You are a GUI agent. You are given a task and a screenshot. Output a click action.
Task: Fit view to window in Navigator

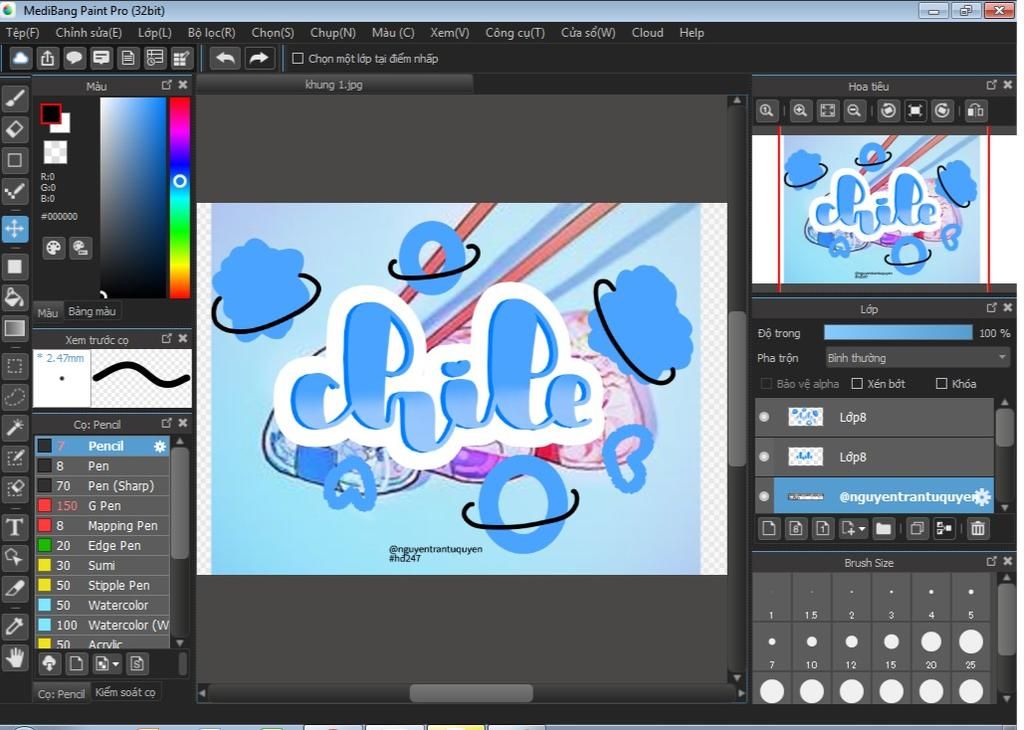tap(827, 110)
